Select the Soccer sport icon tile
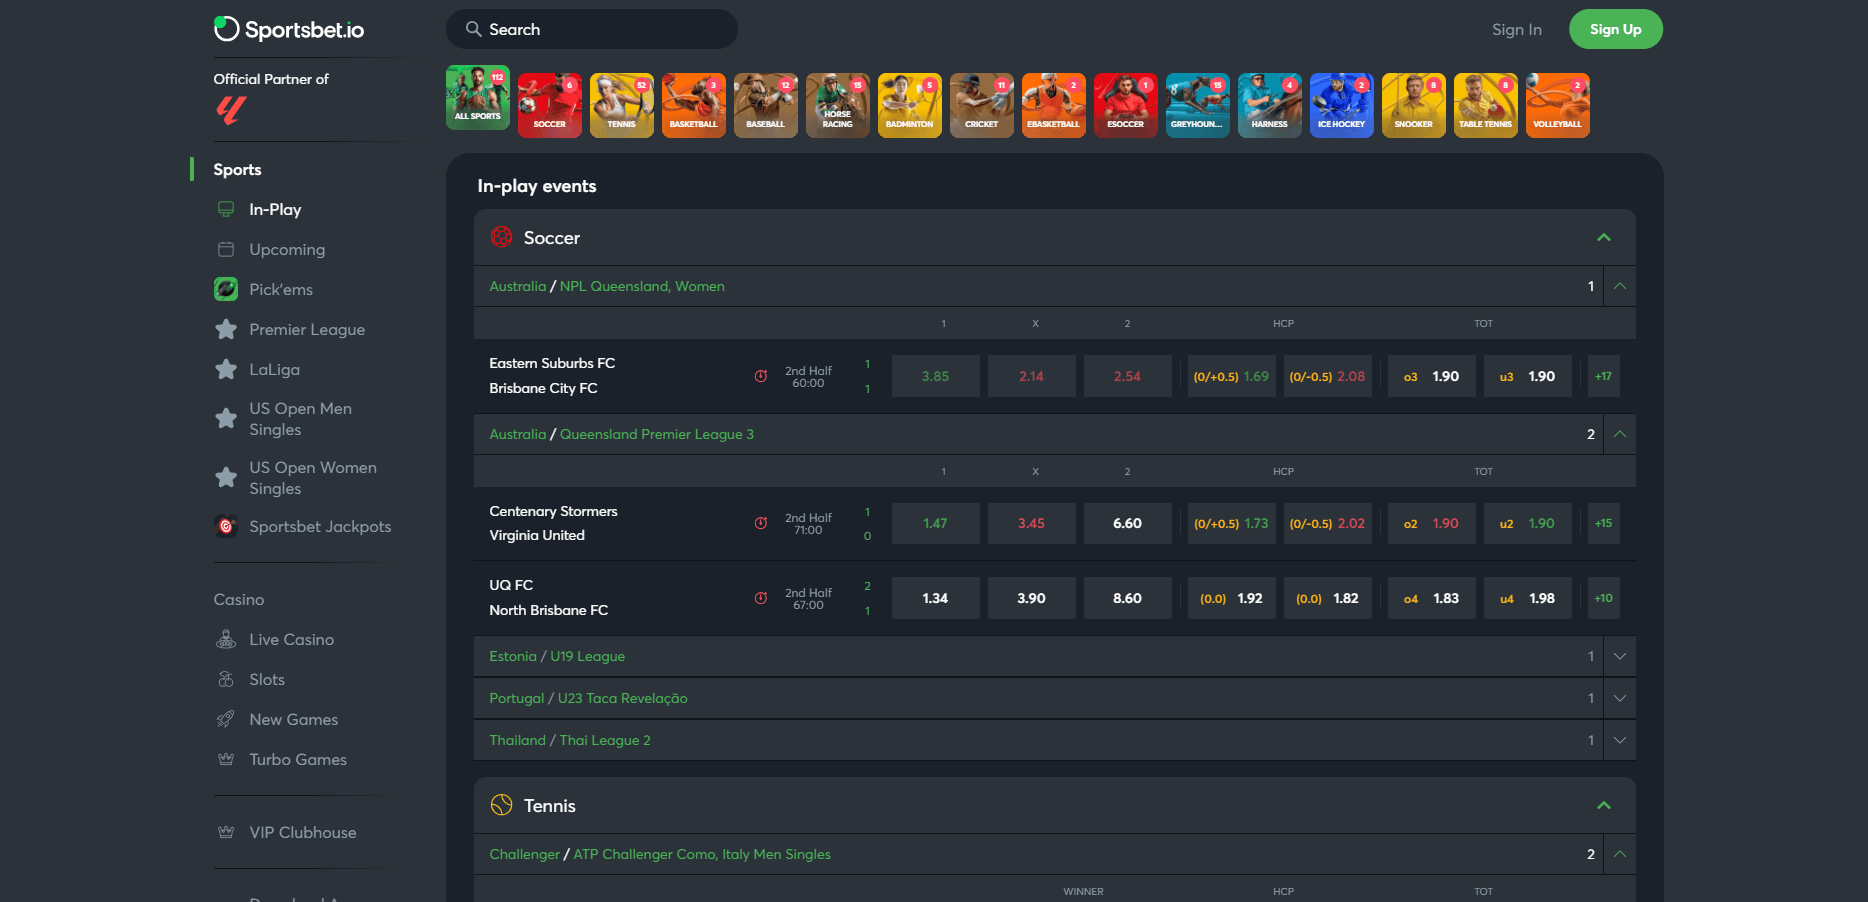Viewport: 1868px width, 902px height. 549,105
